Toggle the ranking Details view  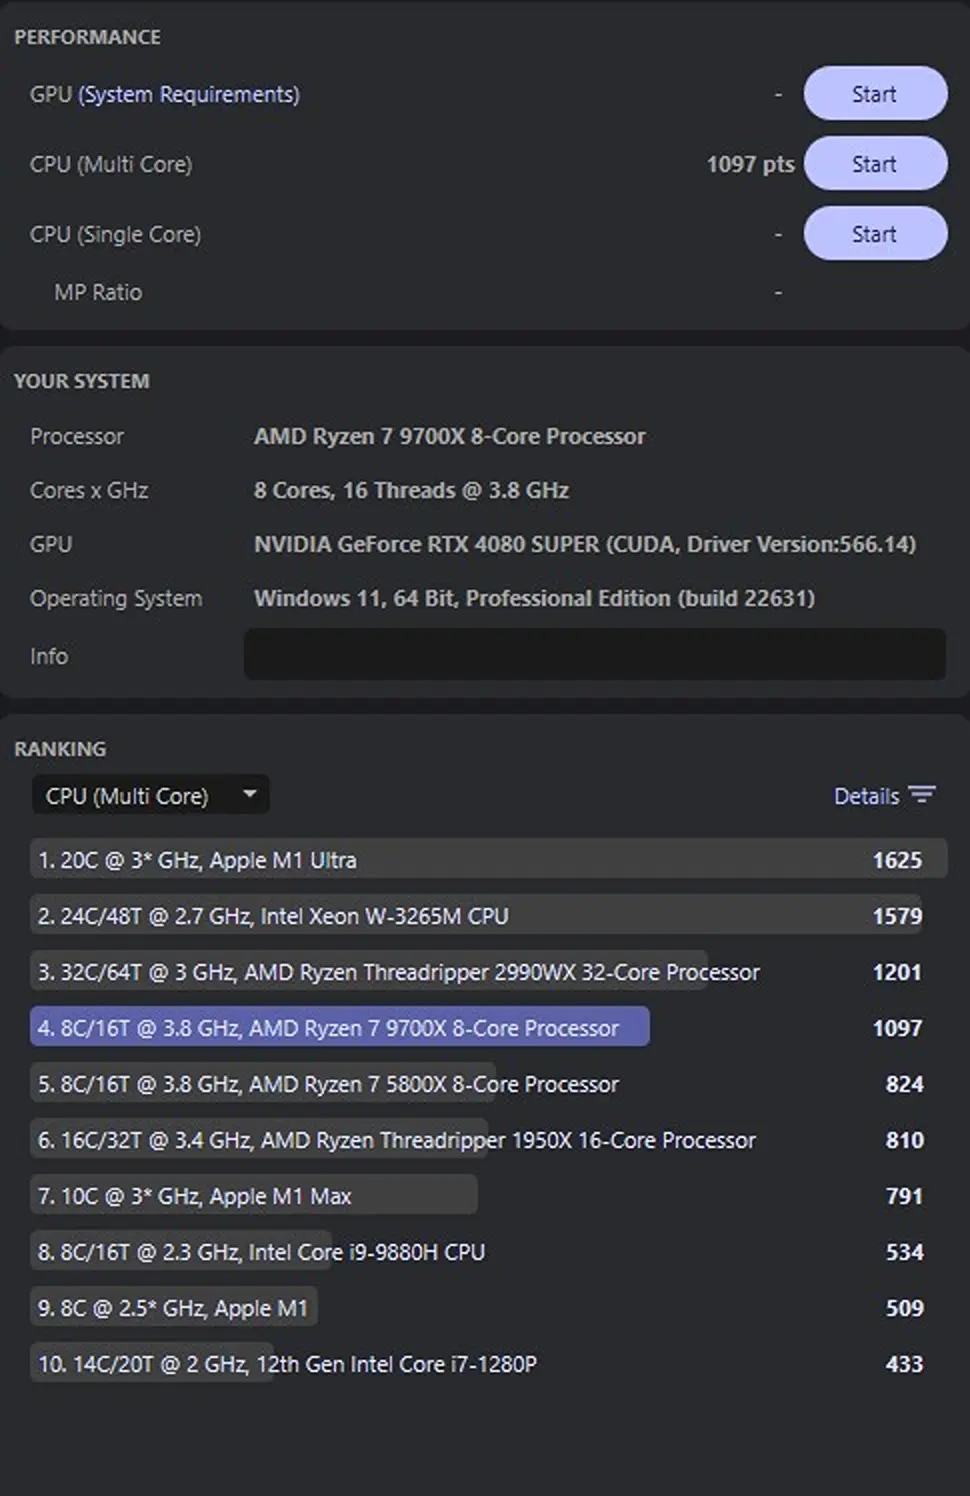(x=885, y=796)
